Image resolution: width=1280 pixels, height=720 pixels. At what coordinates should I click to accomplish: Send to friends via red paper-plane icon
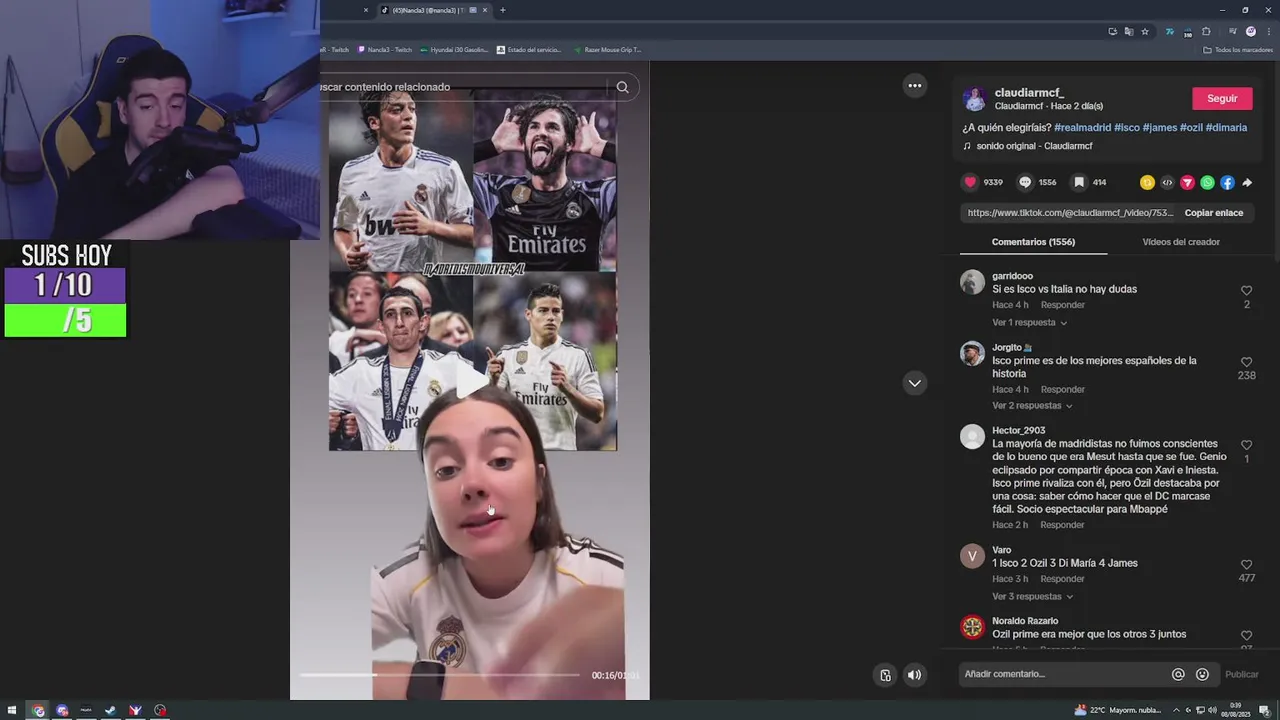coord(1187,182)
